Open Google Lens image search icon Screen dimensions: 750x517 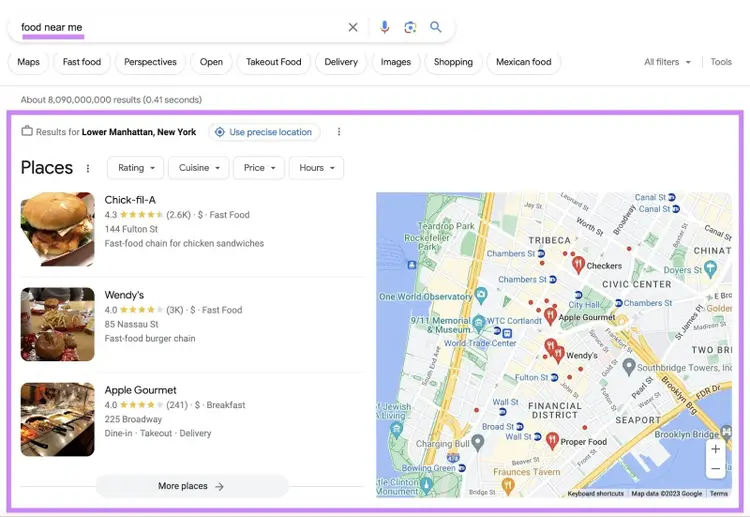coord(410,27)
